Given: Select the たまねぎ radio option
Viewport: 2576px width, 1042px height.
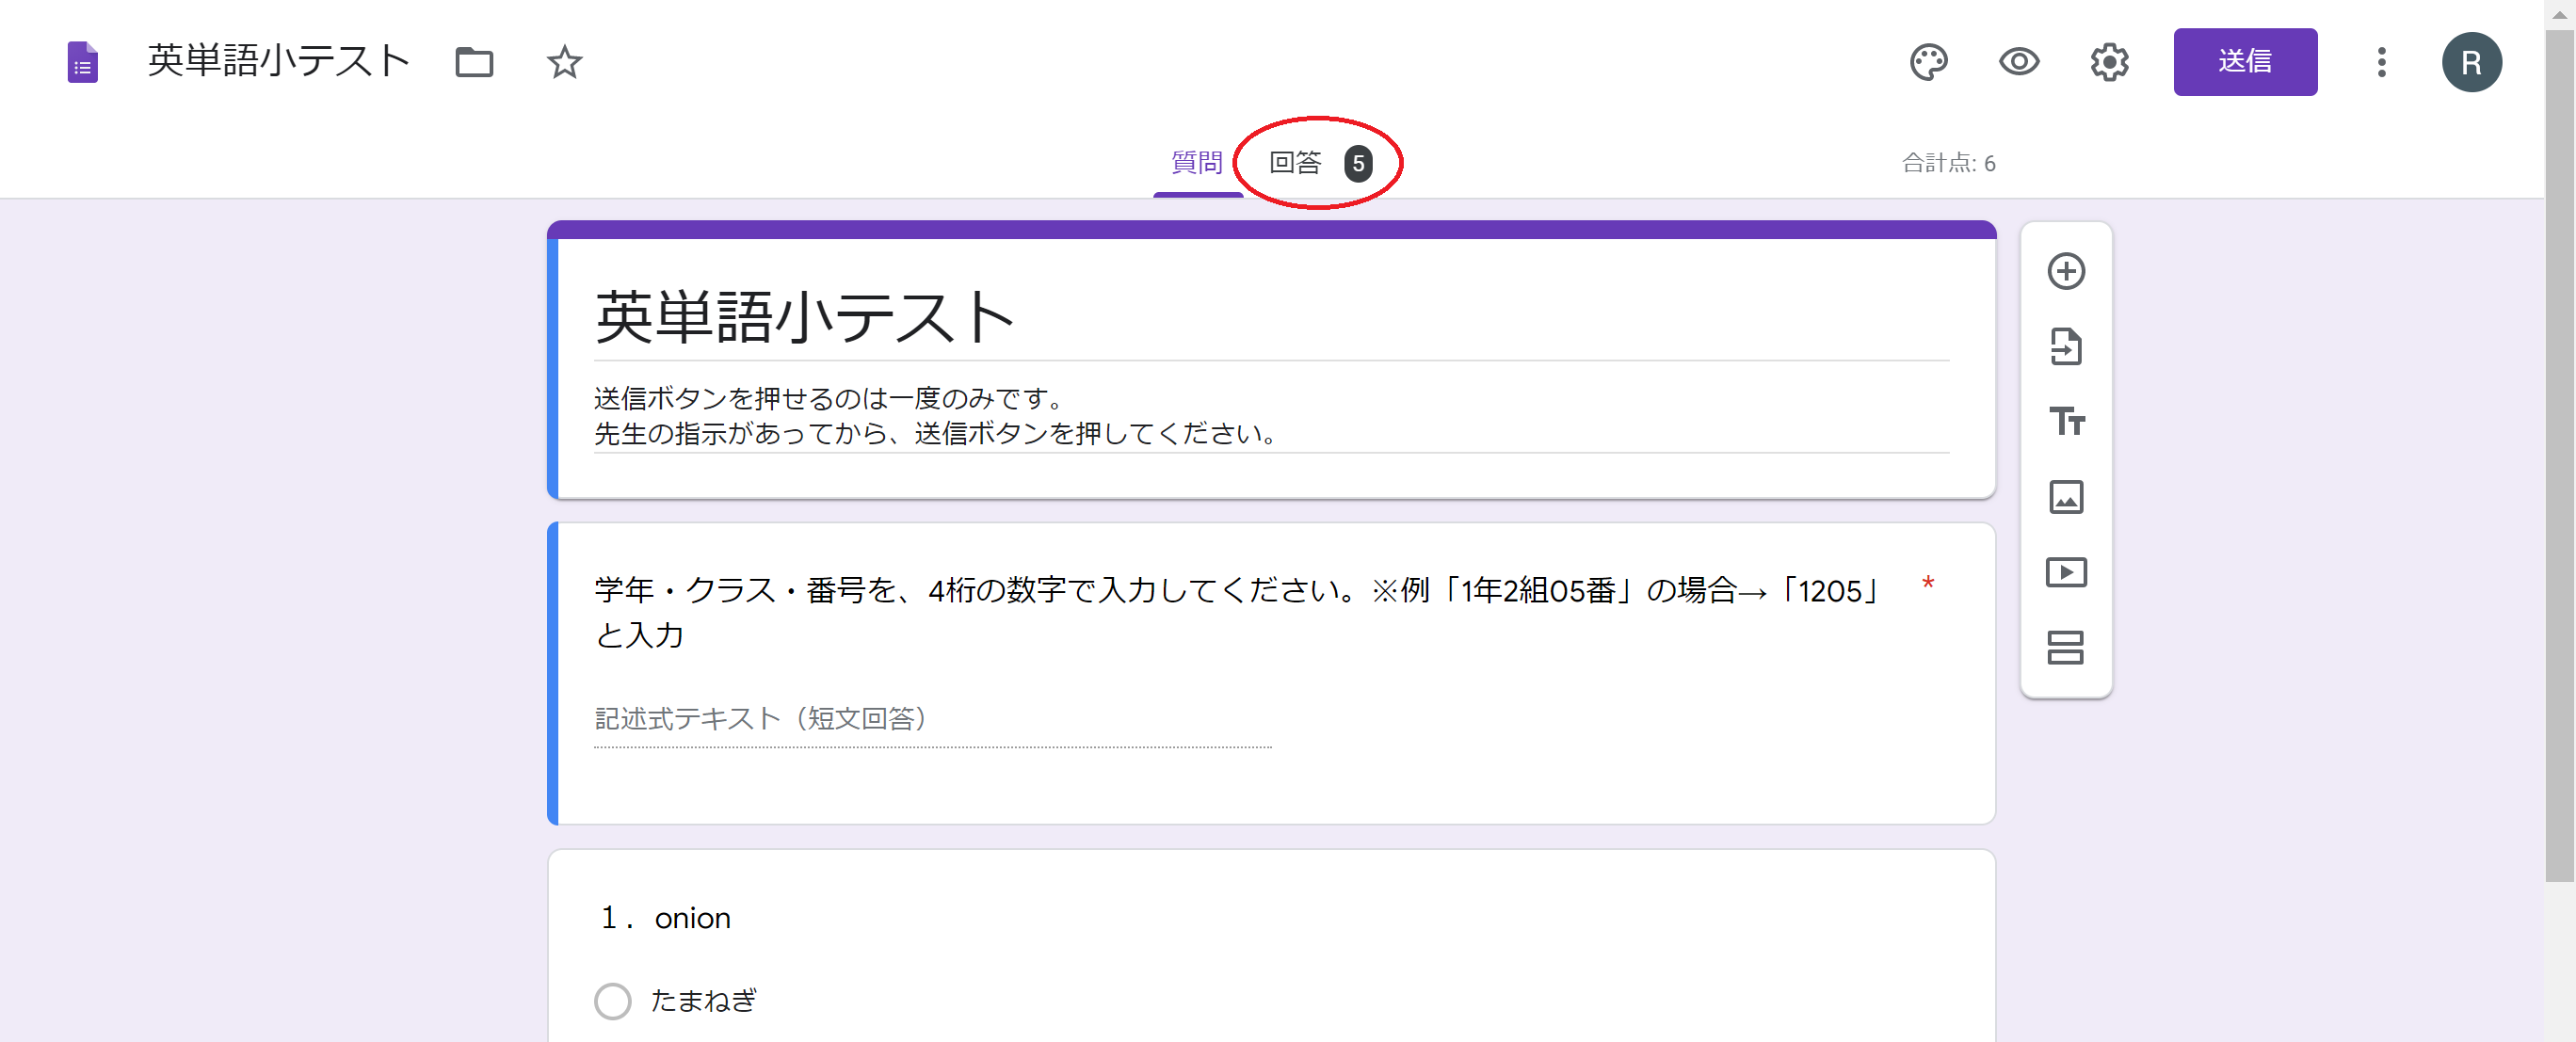Looking at the screenshot, I should point(612,1001).
